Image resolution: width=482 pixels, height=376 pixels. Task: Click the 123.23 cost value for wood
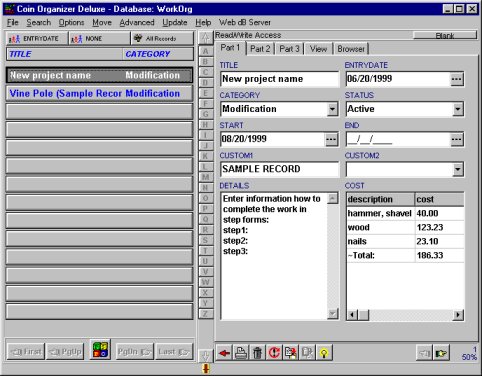pyautogui.click(x=440, y=227)
